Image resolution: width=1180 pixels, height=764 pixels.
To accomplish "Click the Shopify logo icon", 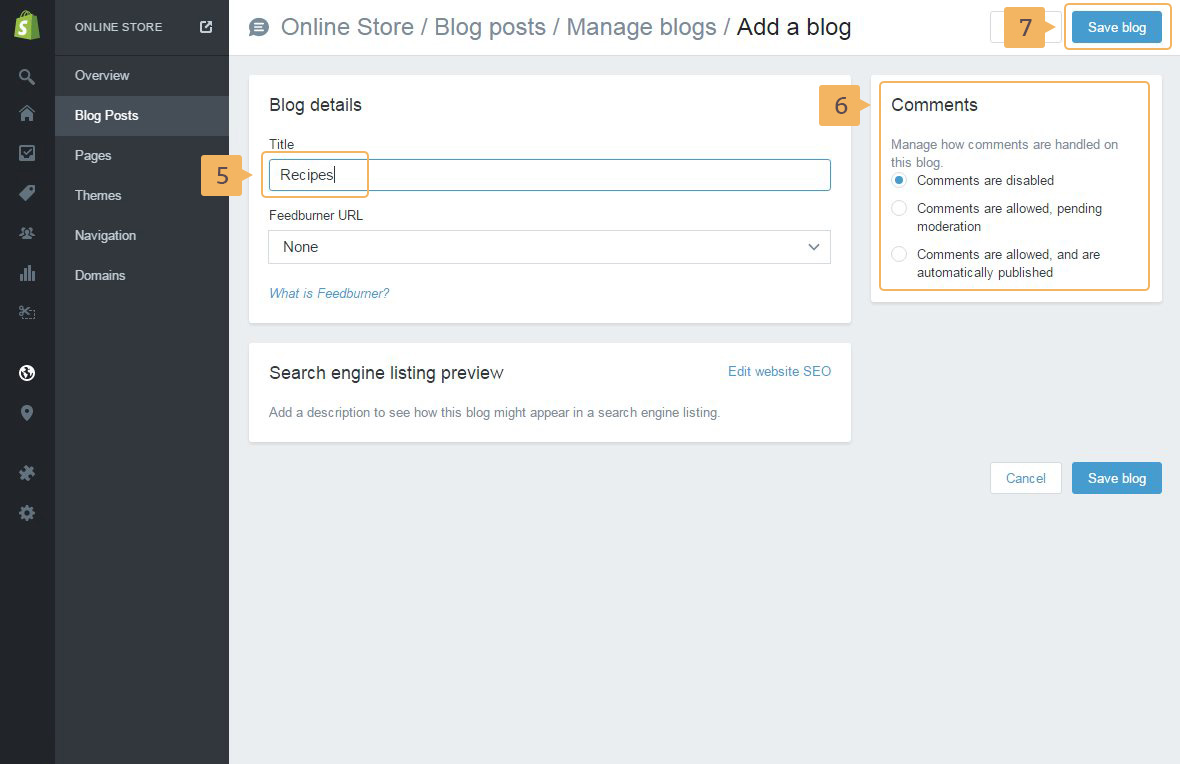I will click(27, 27).
